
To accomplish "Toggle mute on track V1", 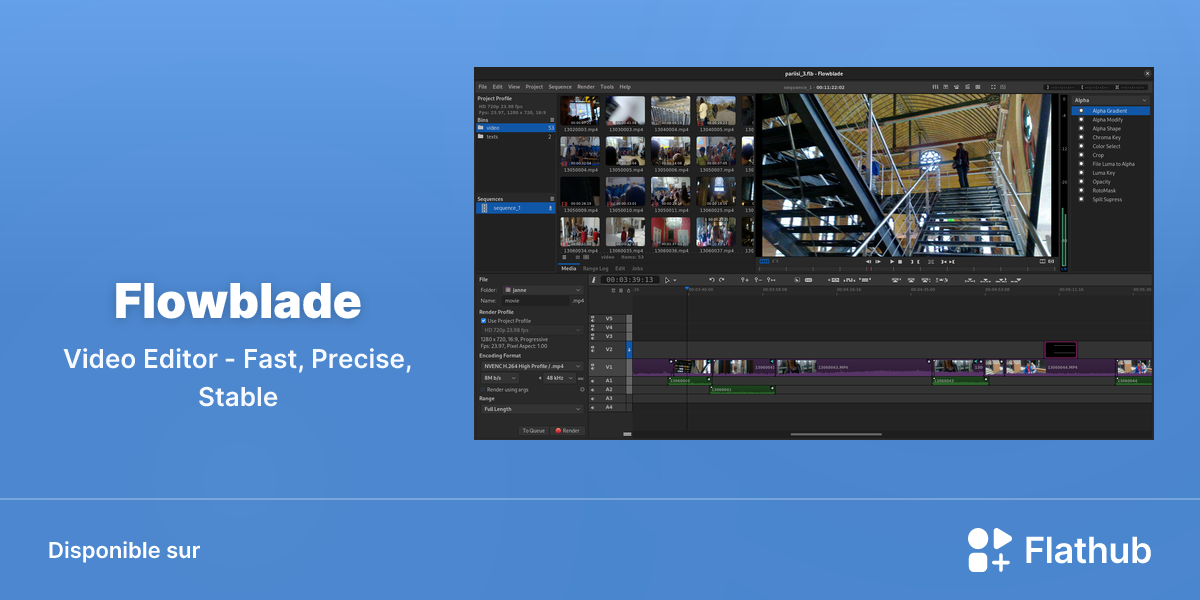I will (592, 368).
